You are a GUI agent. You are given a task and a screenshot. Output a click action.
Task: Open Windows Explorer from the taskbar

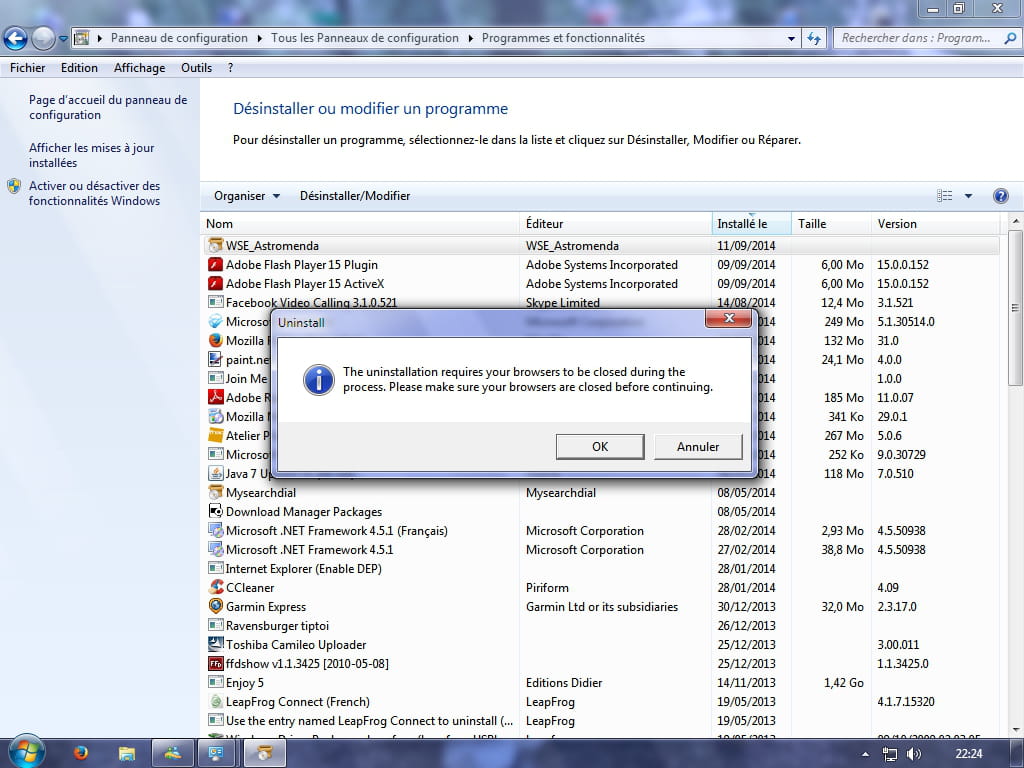(x=127, y=753)
